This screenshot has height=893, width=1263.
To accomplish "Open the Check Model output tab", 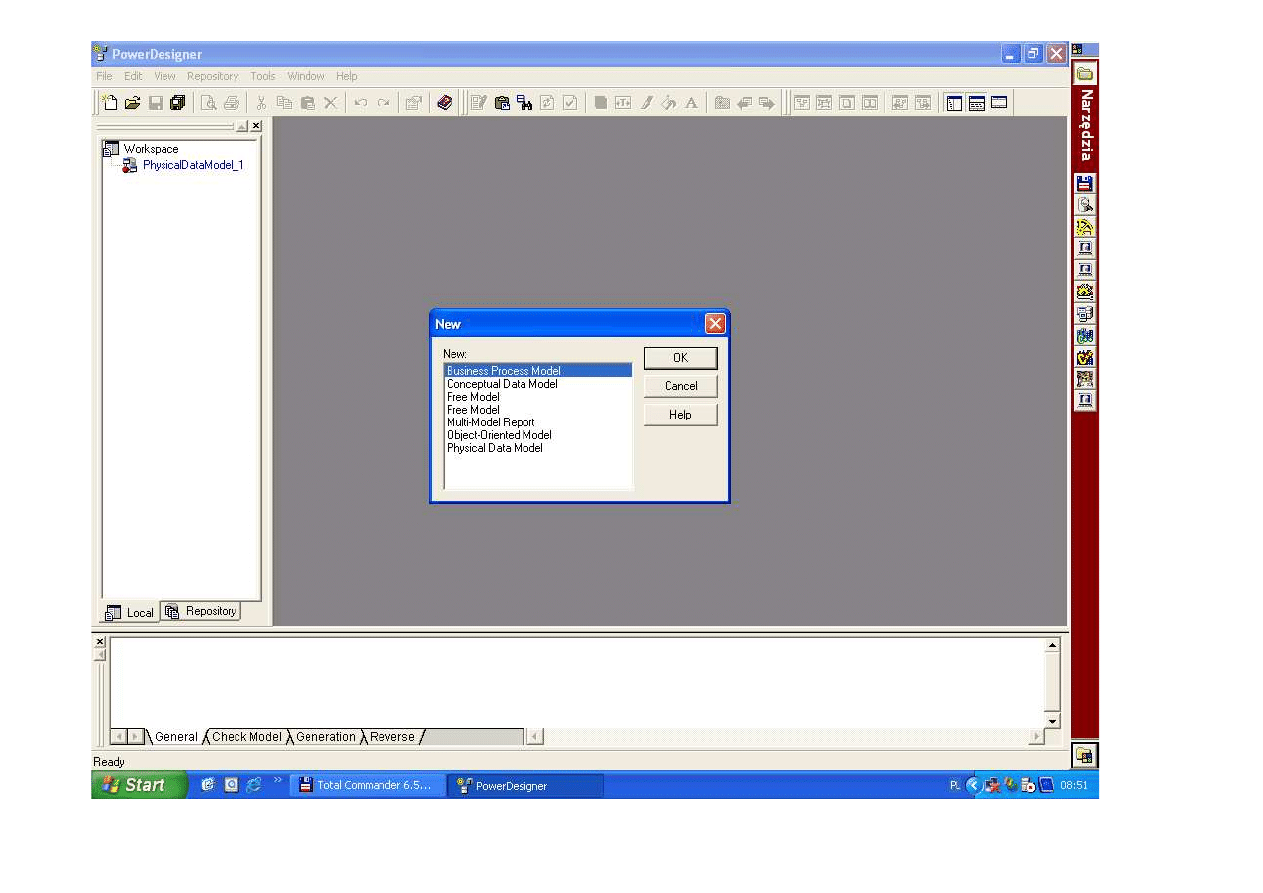I will [x=246, y=737].
